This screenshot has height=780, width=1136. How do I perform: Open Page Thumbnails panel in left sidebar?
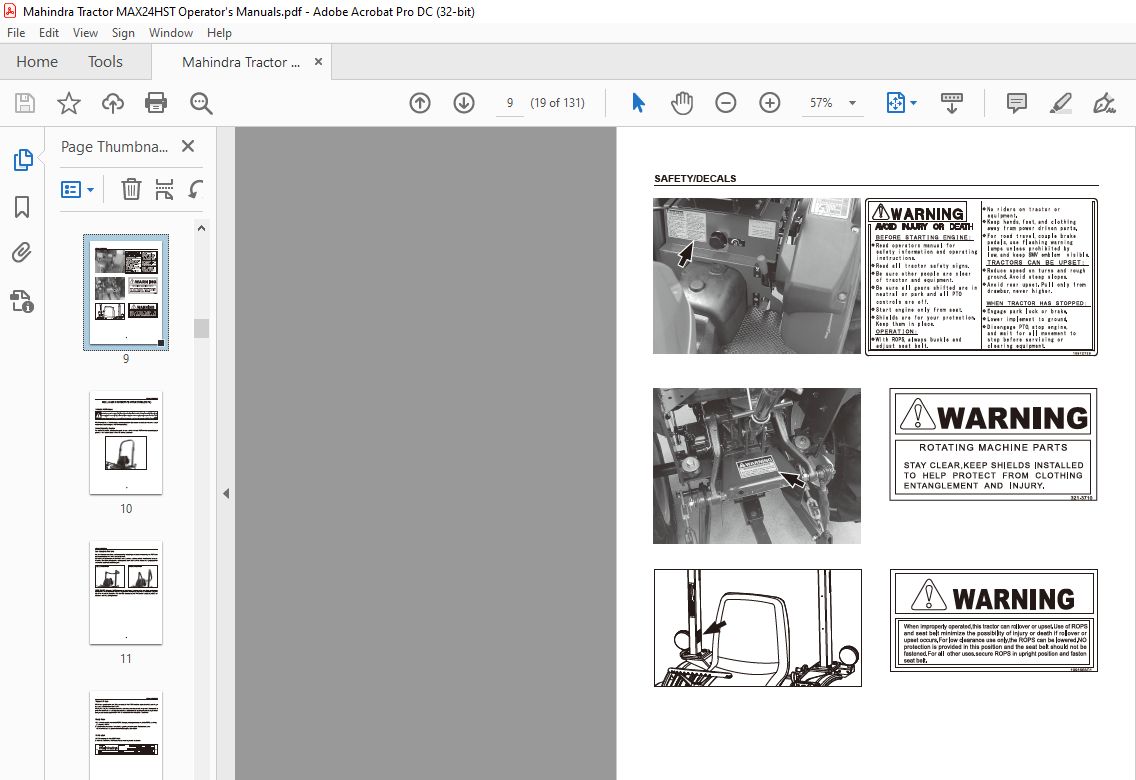coord(22,159)
